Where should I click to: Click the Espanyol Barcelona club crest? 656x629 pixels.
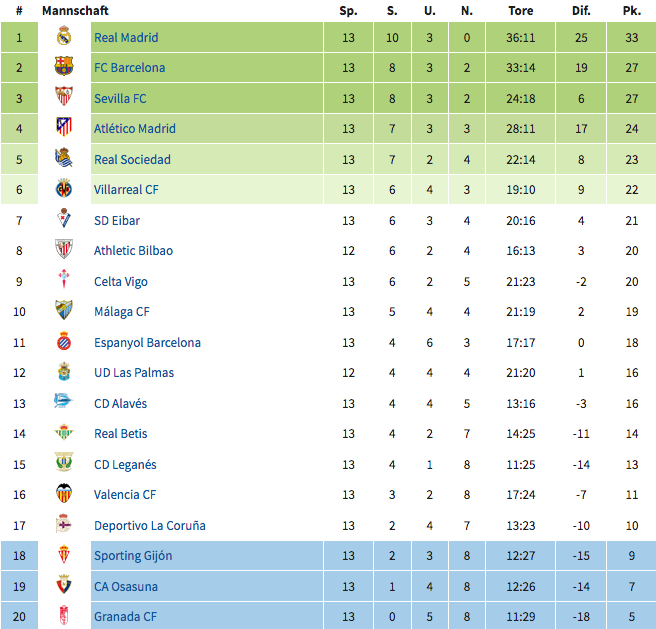(64, 343)
